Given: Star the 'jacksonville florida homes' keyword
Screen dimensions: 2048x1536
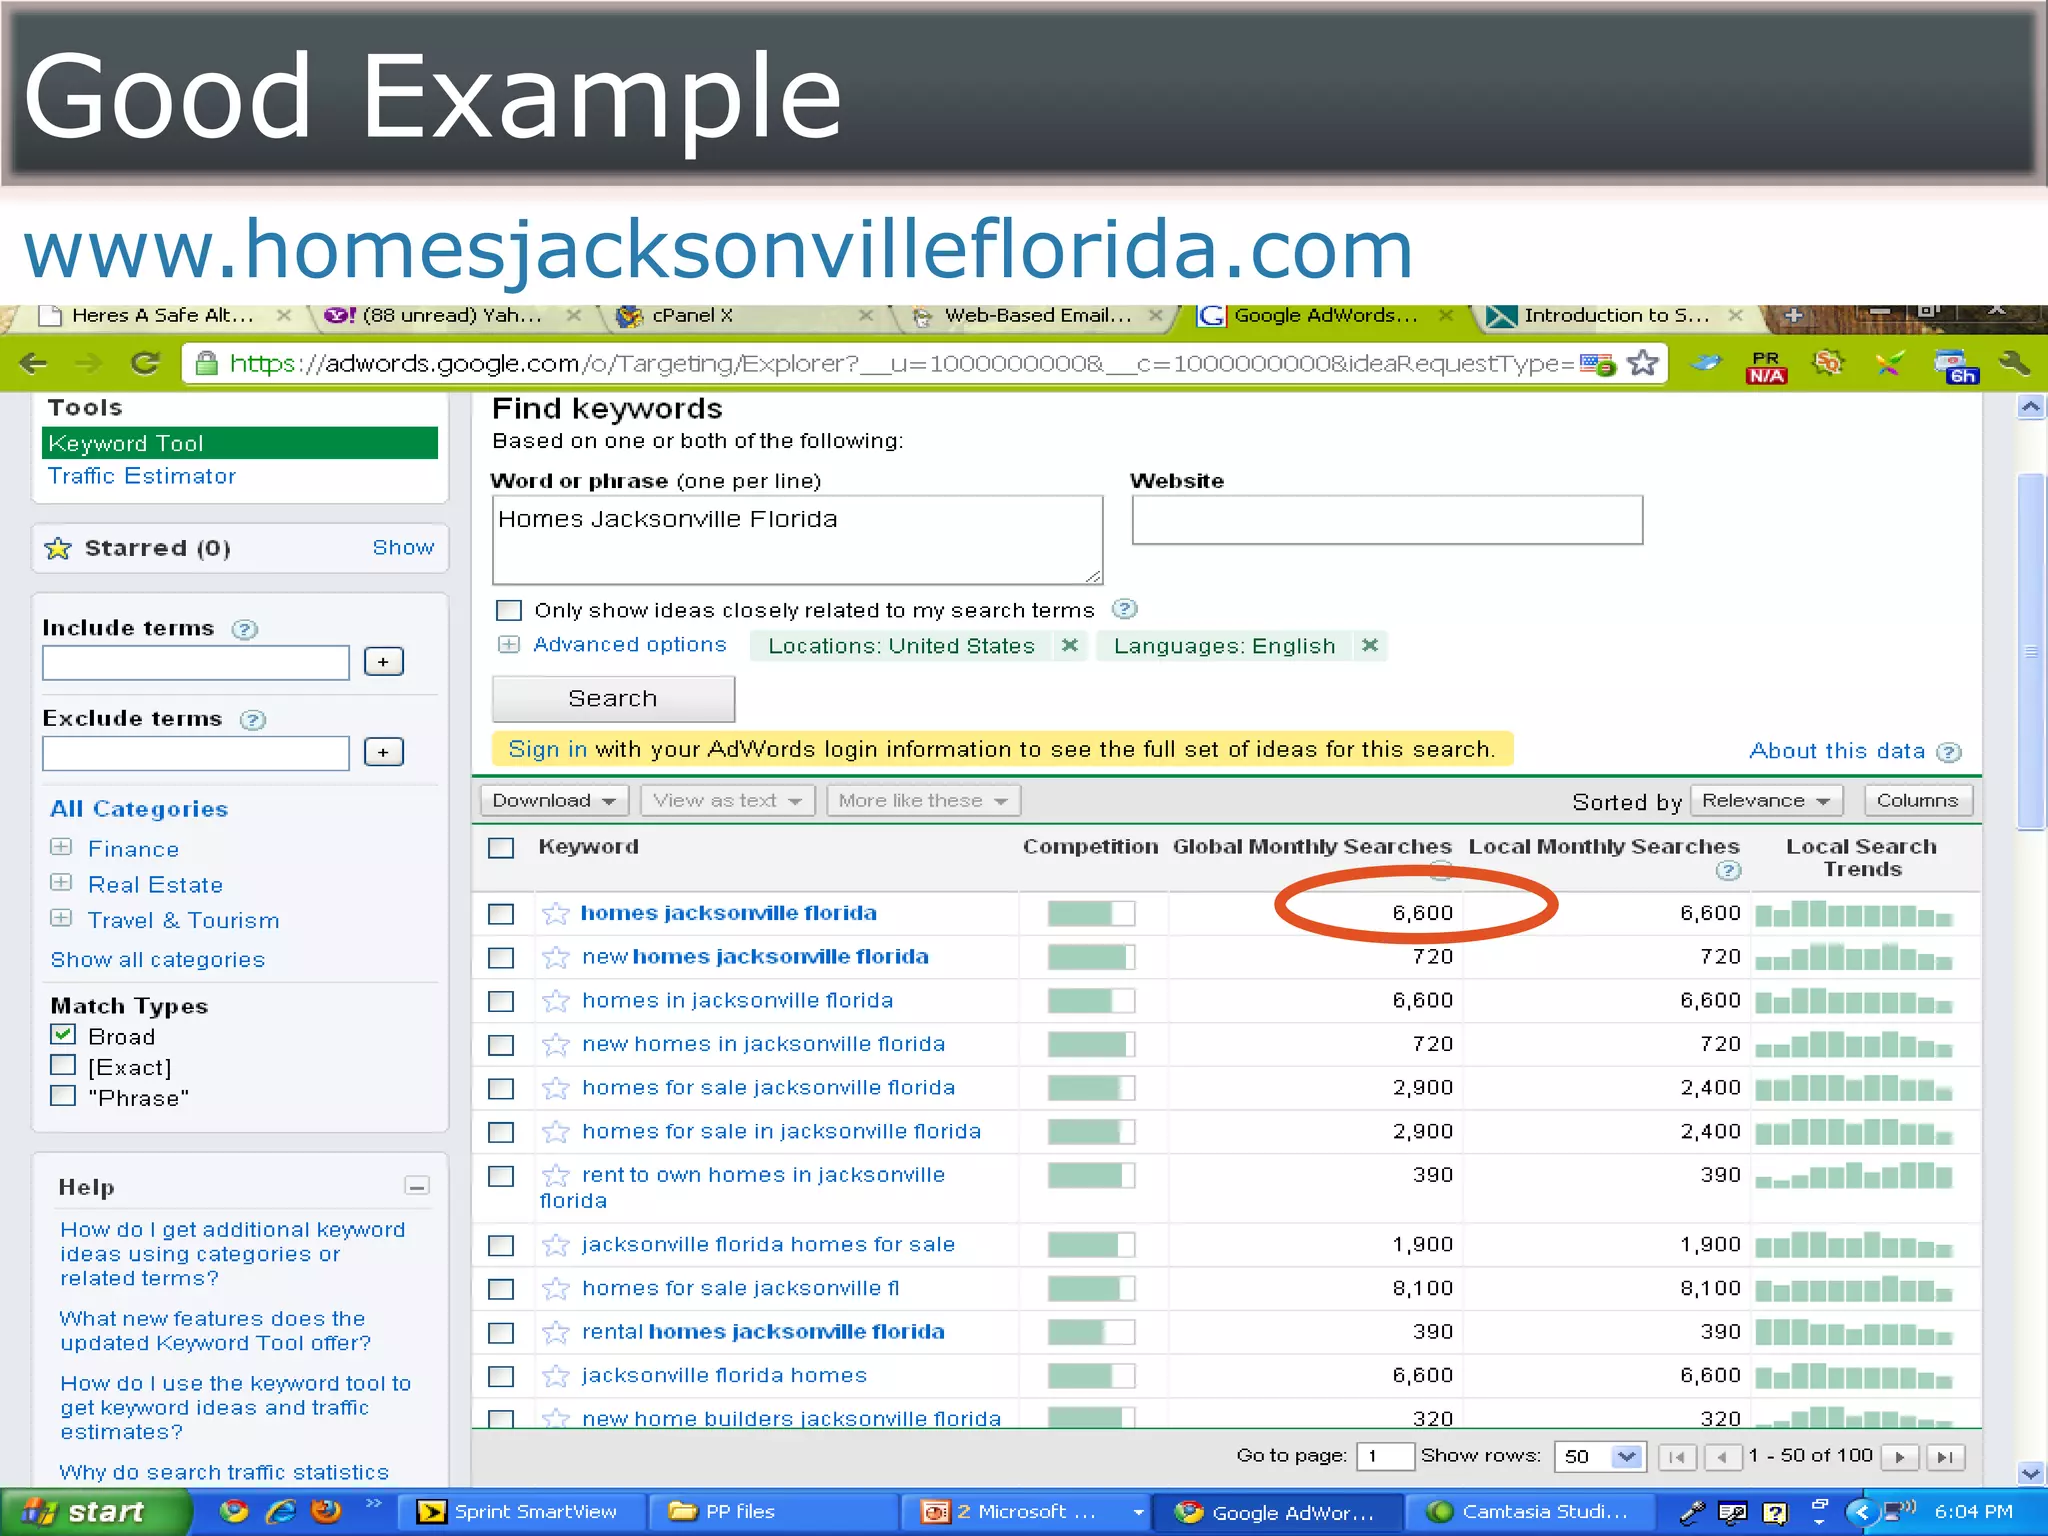Looking at the screenshot, I should tap(555, 1376).
